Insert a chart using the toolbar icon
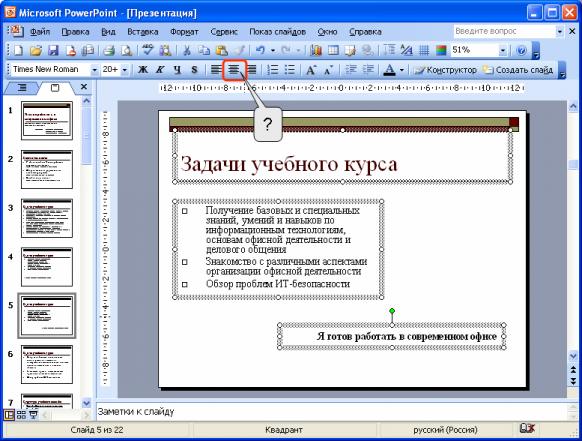 (x=315, y=50)
